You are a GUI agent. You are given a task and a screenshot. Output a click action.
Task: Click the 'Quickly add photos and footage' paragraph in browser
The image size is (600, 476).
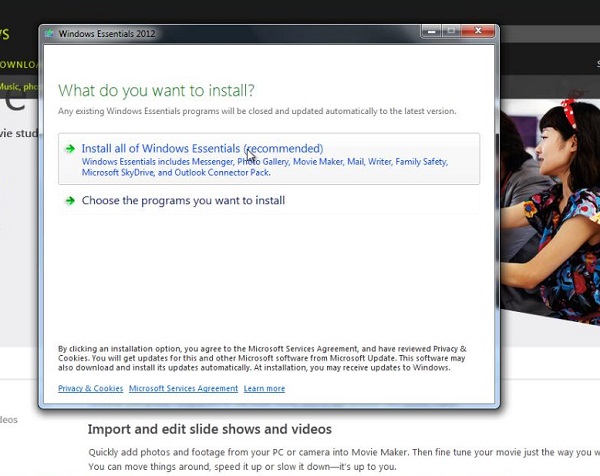click(344, 460)
